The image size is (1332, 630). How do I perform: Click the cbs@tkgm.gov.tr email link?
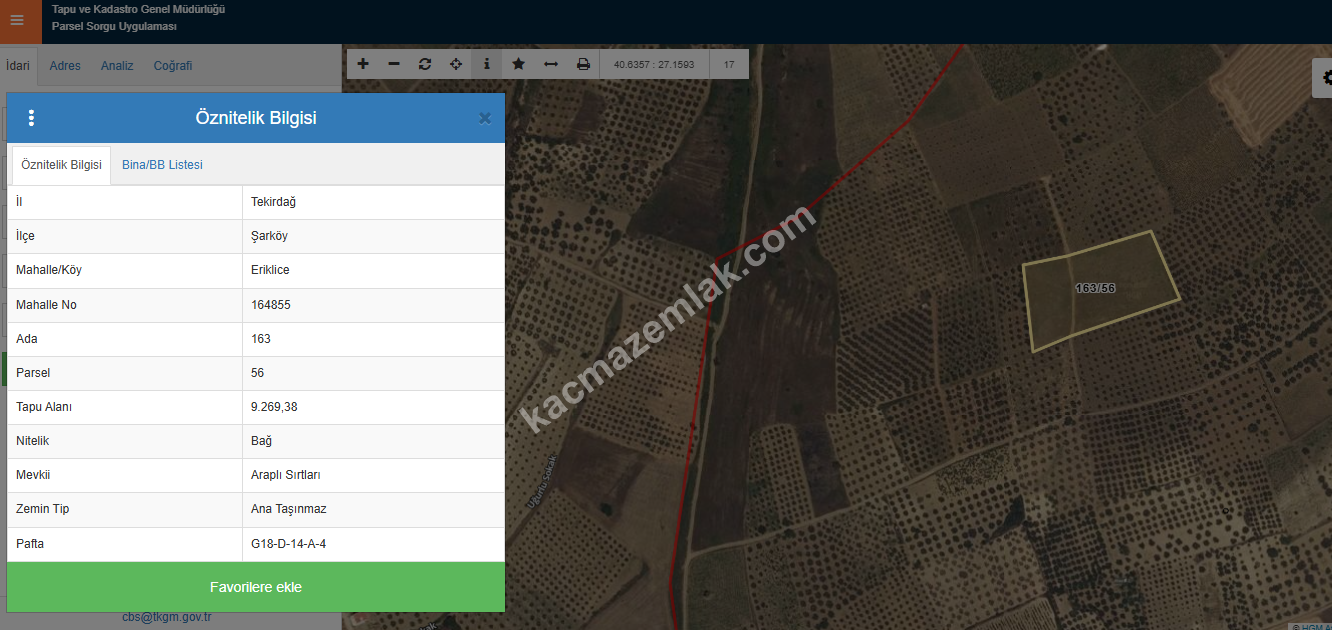[166, 618]
